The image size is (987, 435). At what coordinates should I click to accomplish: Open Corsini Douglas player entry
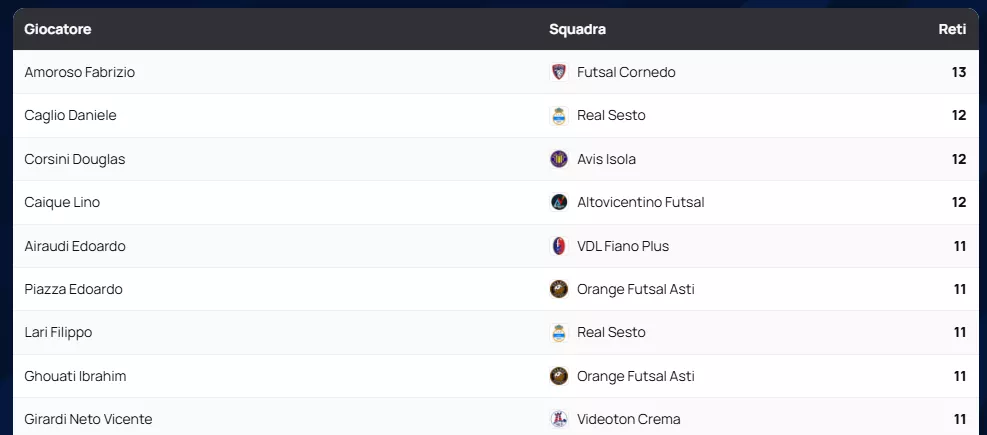click(75, 159)
